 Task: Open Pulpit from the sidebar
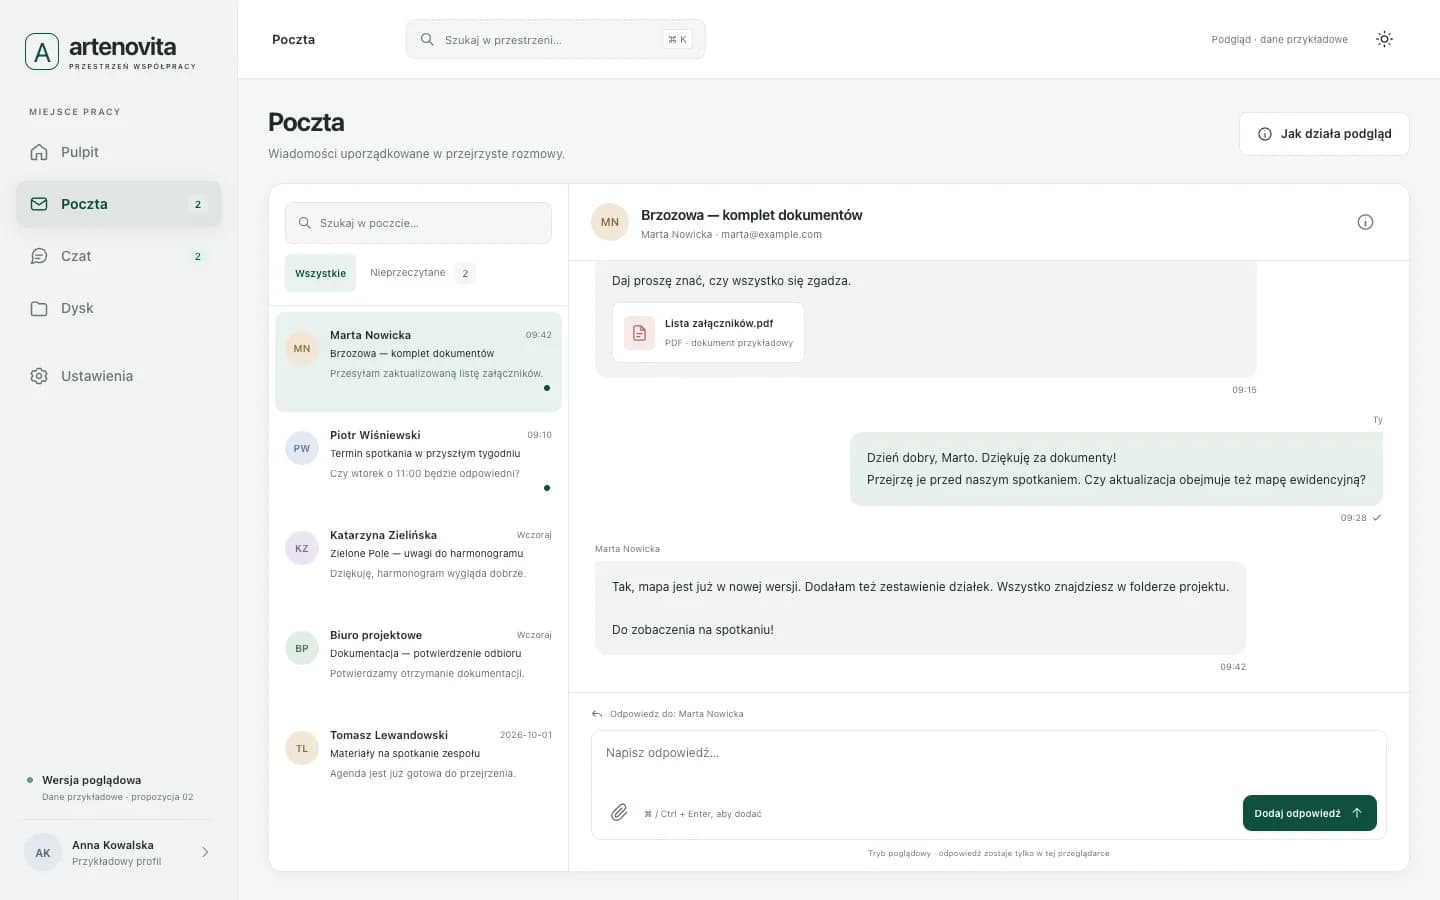pos(118,152)
